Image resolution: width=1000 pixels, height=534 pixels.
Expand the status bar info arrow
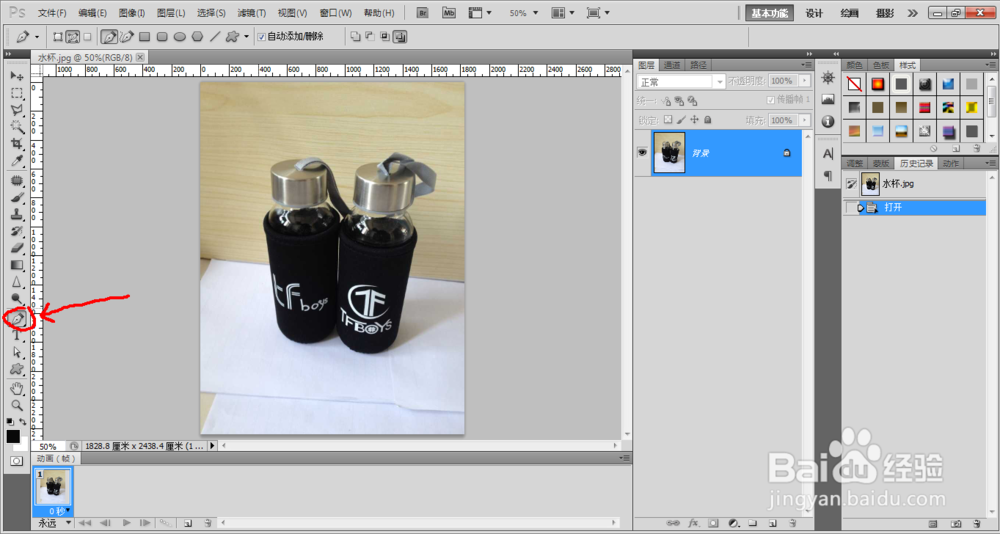tap(212, 446)
